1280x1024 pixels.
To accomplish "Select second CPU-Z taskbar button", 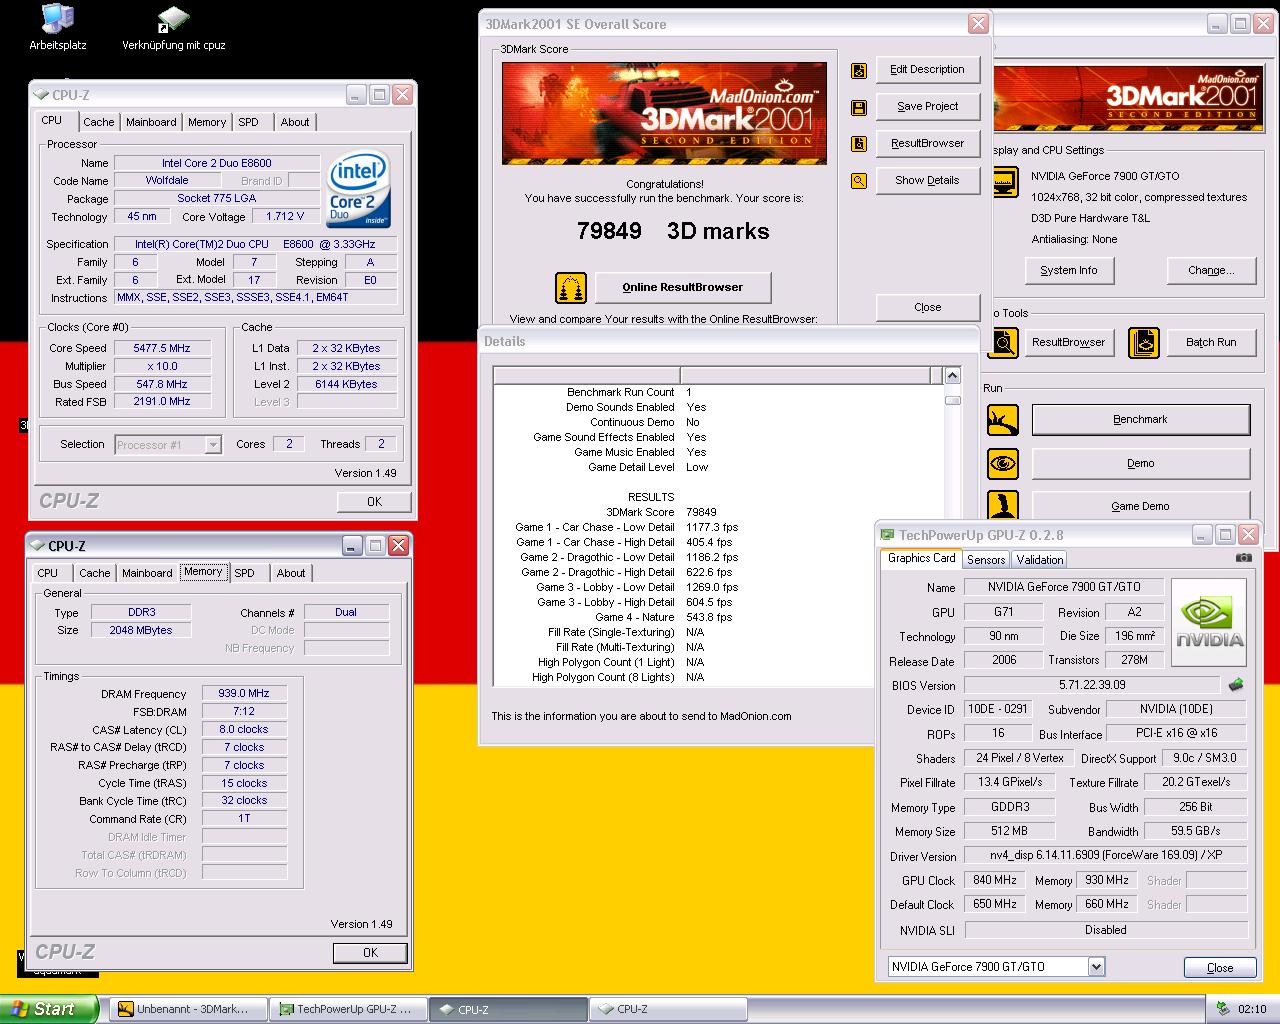I will [667, 1009].
